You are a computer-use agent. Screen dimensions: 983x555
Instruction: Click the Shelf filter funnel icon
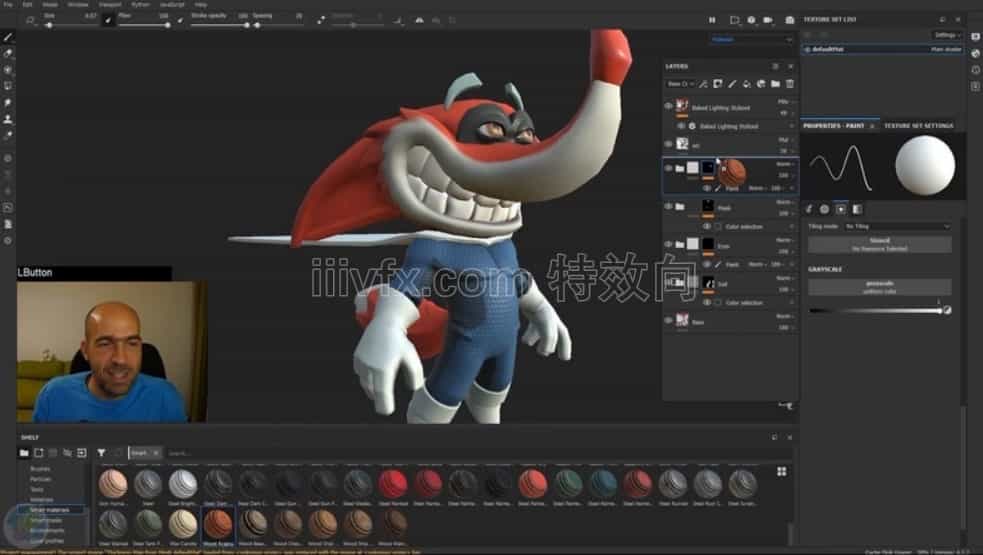click(x=101, y=453)
